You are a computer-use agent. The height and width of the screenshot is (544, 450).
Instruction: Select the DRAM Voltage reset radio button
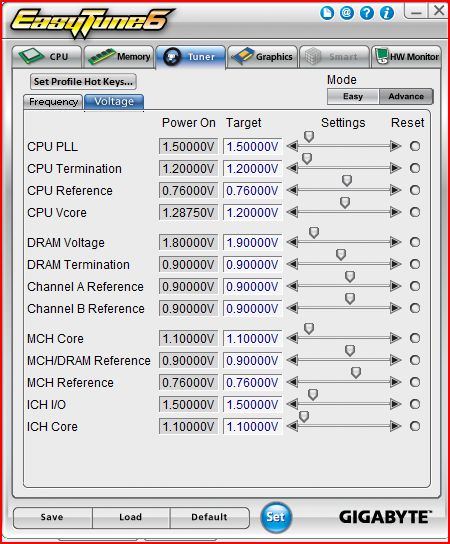point(415,242)
